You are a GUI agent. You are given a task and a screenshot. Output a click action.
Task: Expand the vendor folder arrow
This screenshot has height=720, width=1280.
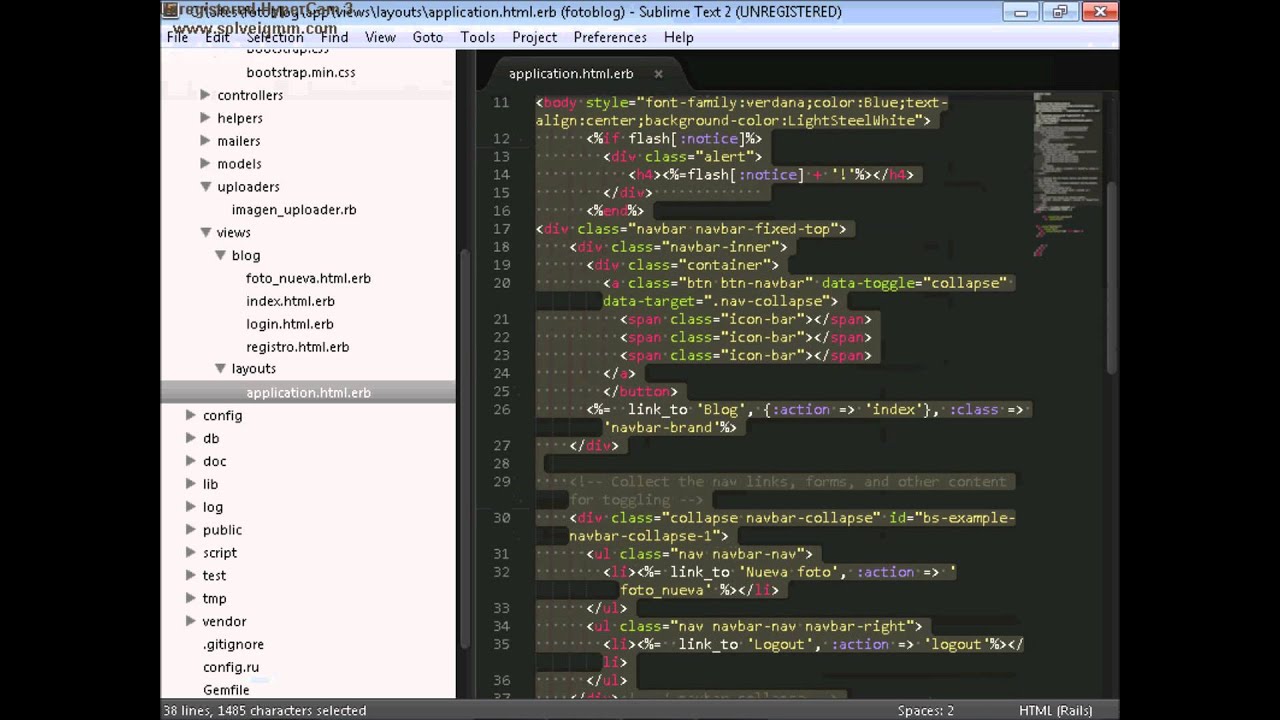pyautogui.click(x=190, y=621)
